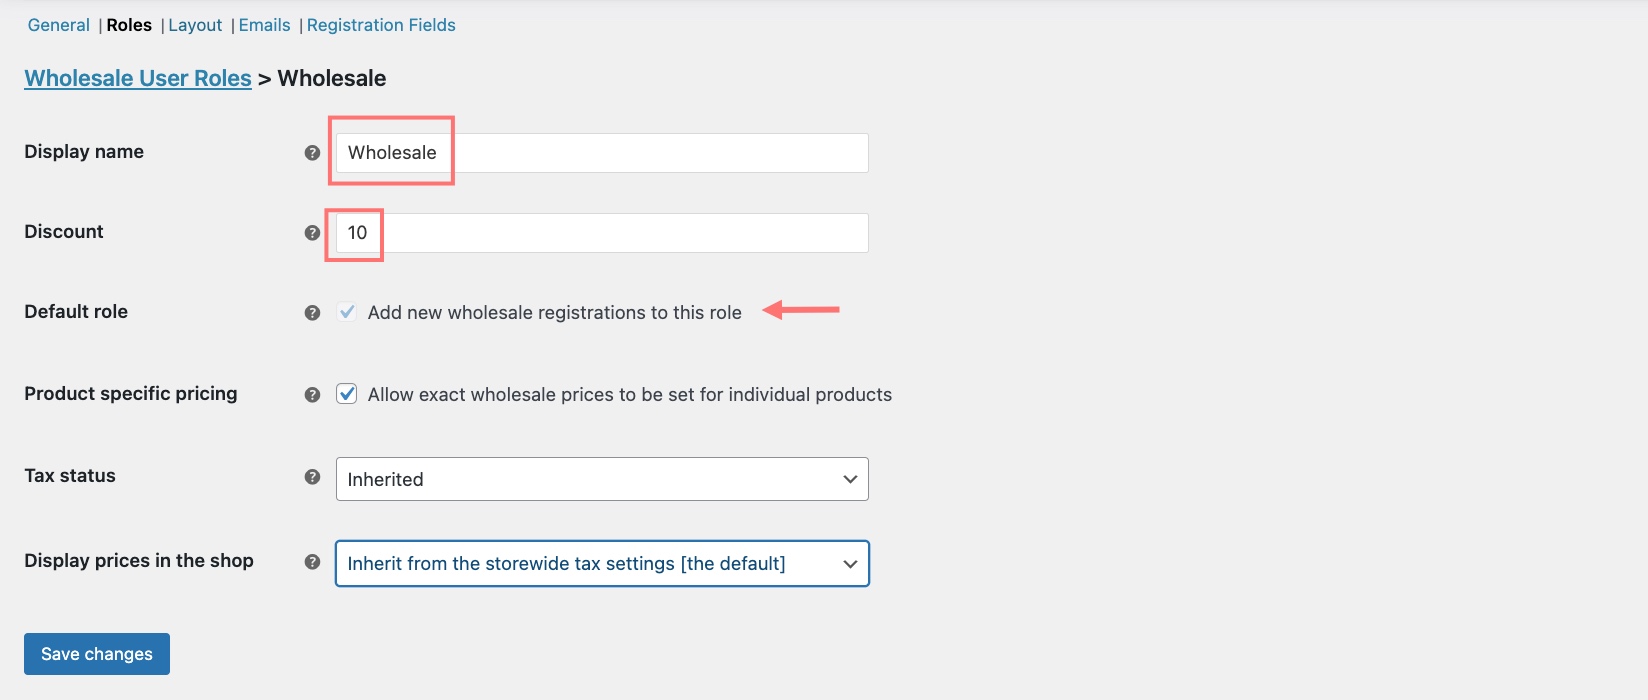This screenshot has width=1648, height=700.
Task: Click help icon beside Discount field
Action: click(312, 233)
